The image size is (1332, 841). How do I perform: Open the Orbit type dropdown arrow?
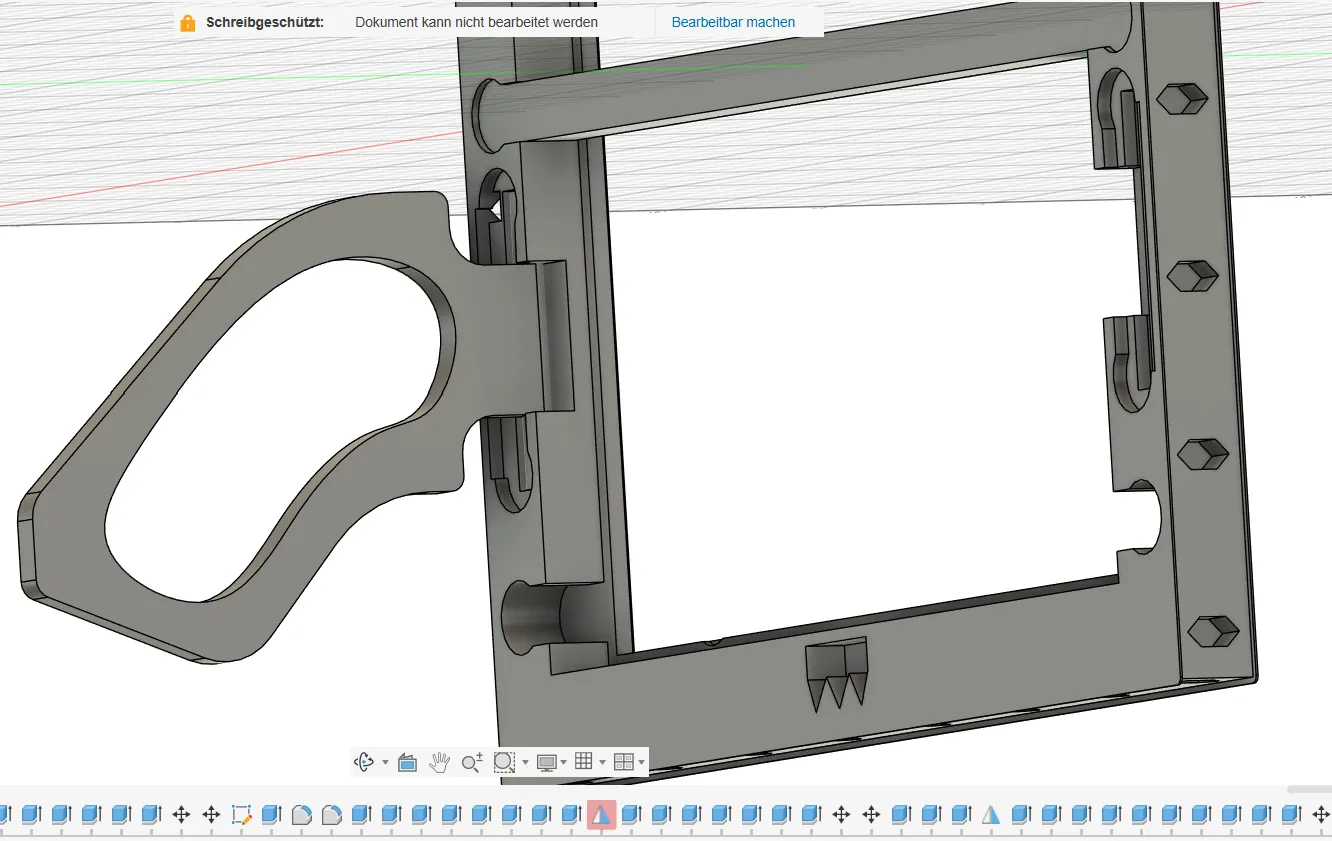click(x=386, y=763)
